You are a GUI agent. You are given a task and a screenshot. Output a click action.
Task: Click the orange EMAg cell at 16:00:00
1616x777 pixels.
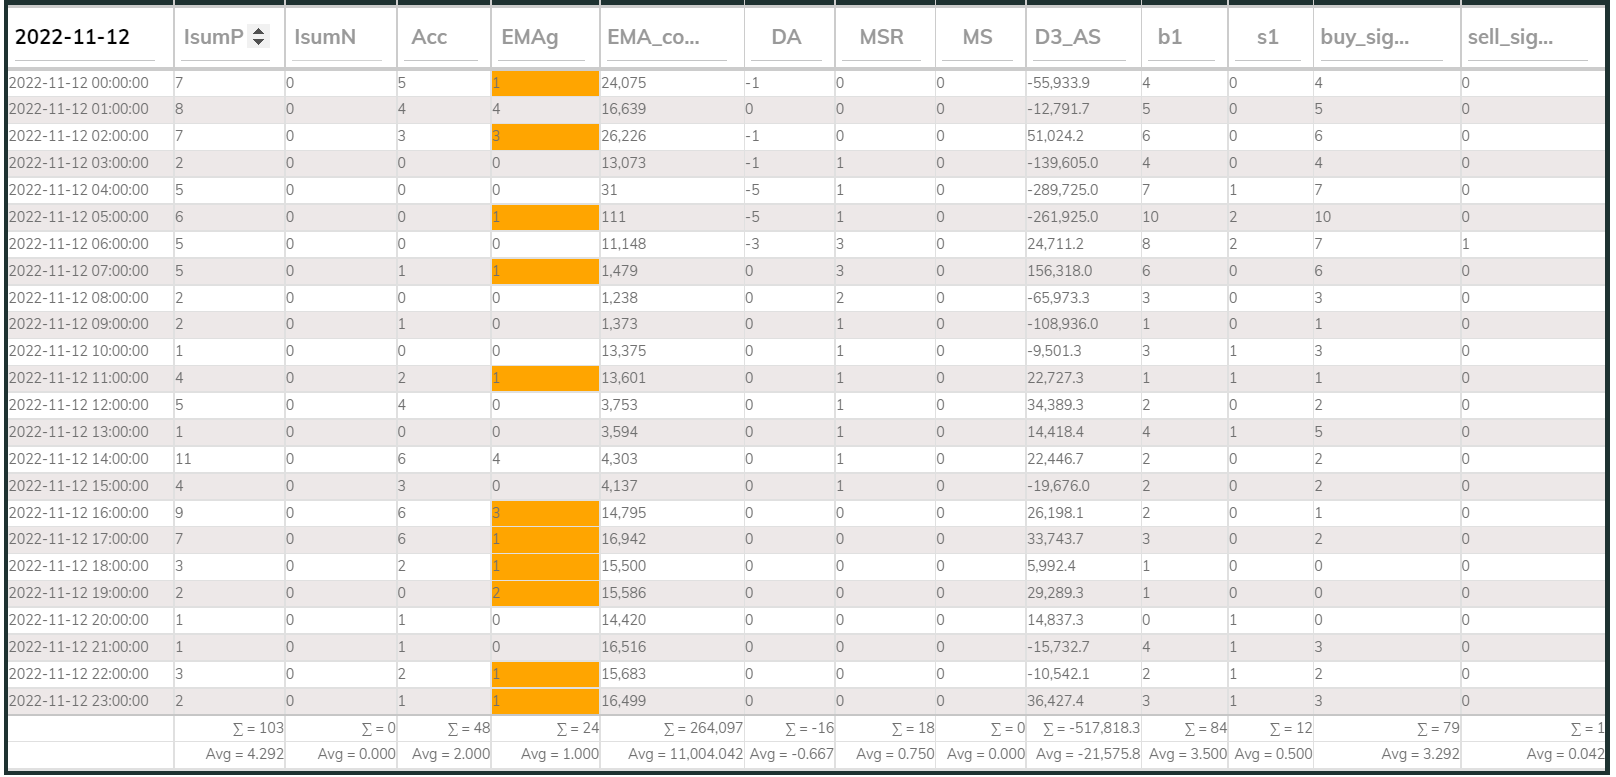(x=545, y=513)
